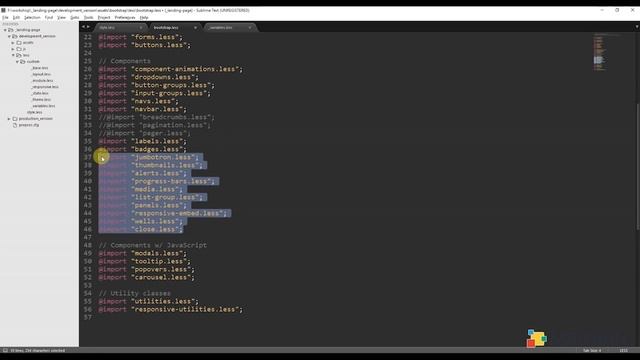This screenshot has height=360, width=640.
Task: Open the File menu
Action: [5, 18]
